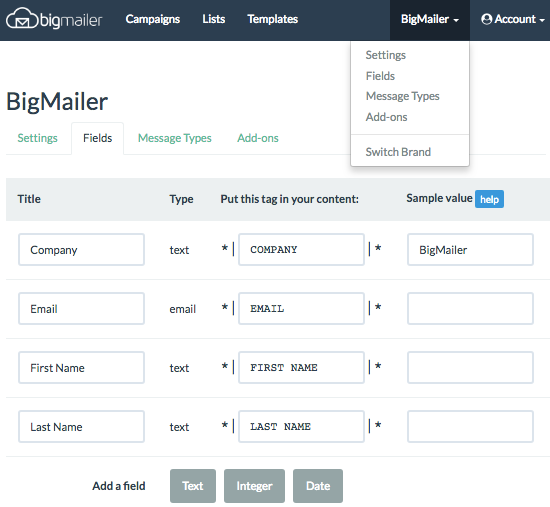Image resolution: width=550 pixels, height=507 pixels.
Task: Choose Fields in the brand dropdown
Action: 380,76
